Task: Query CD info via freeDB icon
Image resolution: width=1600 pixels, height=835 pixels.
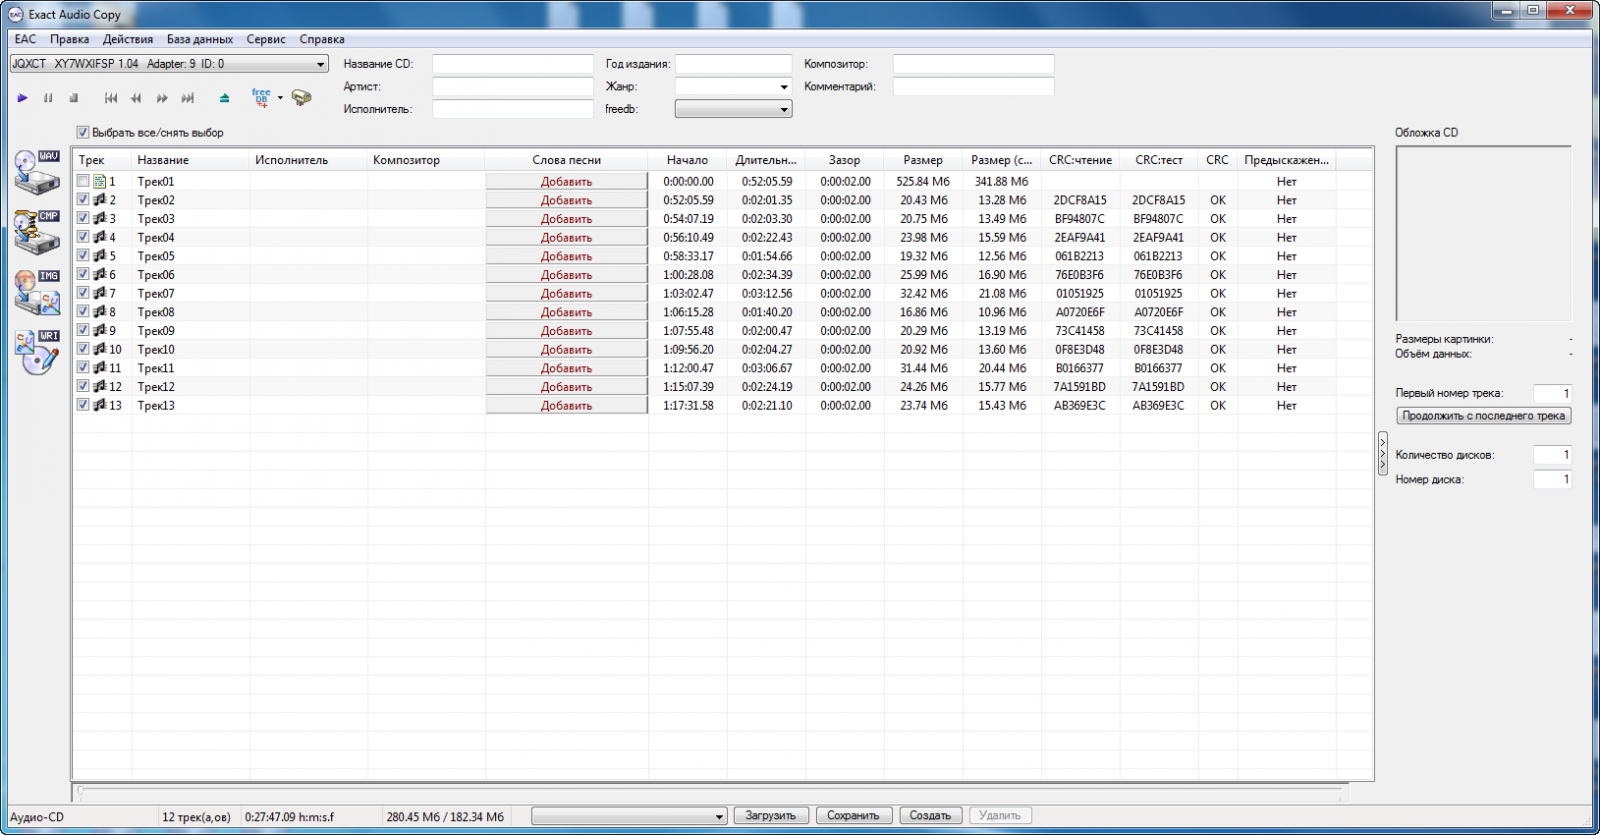Action: [x=261, y=97]
